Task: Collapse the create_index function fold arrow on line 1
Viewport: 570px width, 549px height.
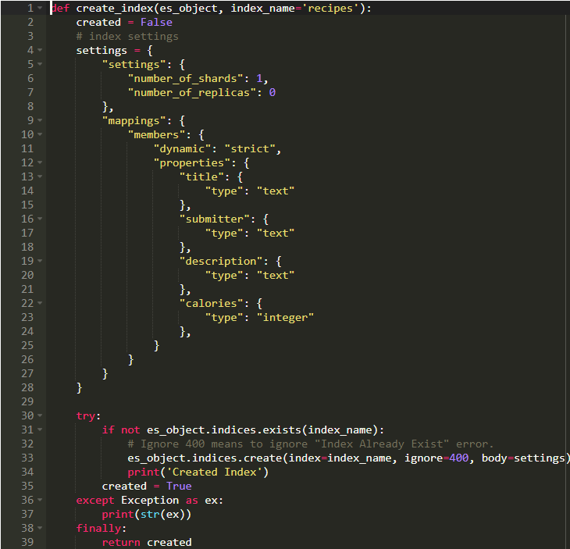Action: tap(40, 8)
